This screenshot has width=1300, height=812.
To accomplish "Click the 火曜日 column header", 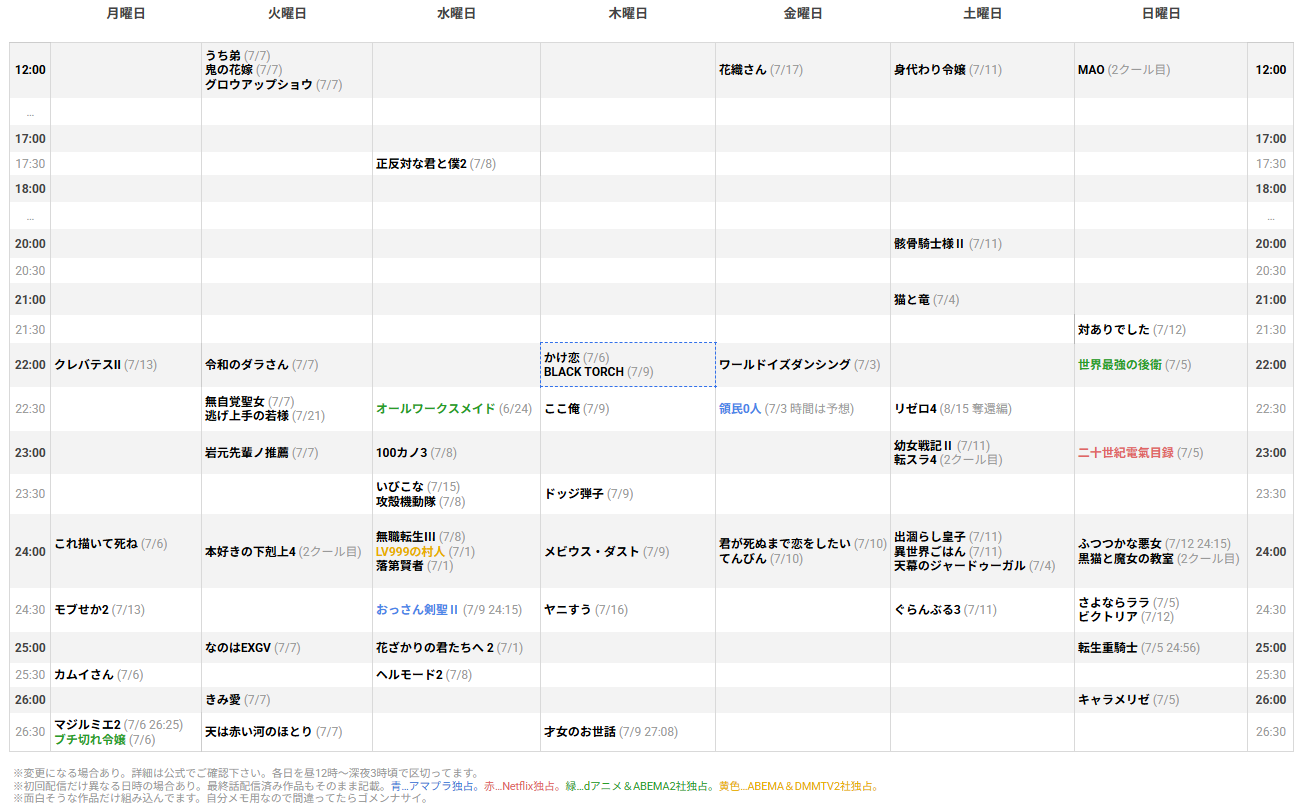I will [287, 14].
